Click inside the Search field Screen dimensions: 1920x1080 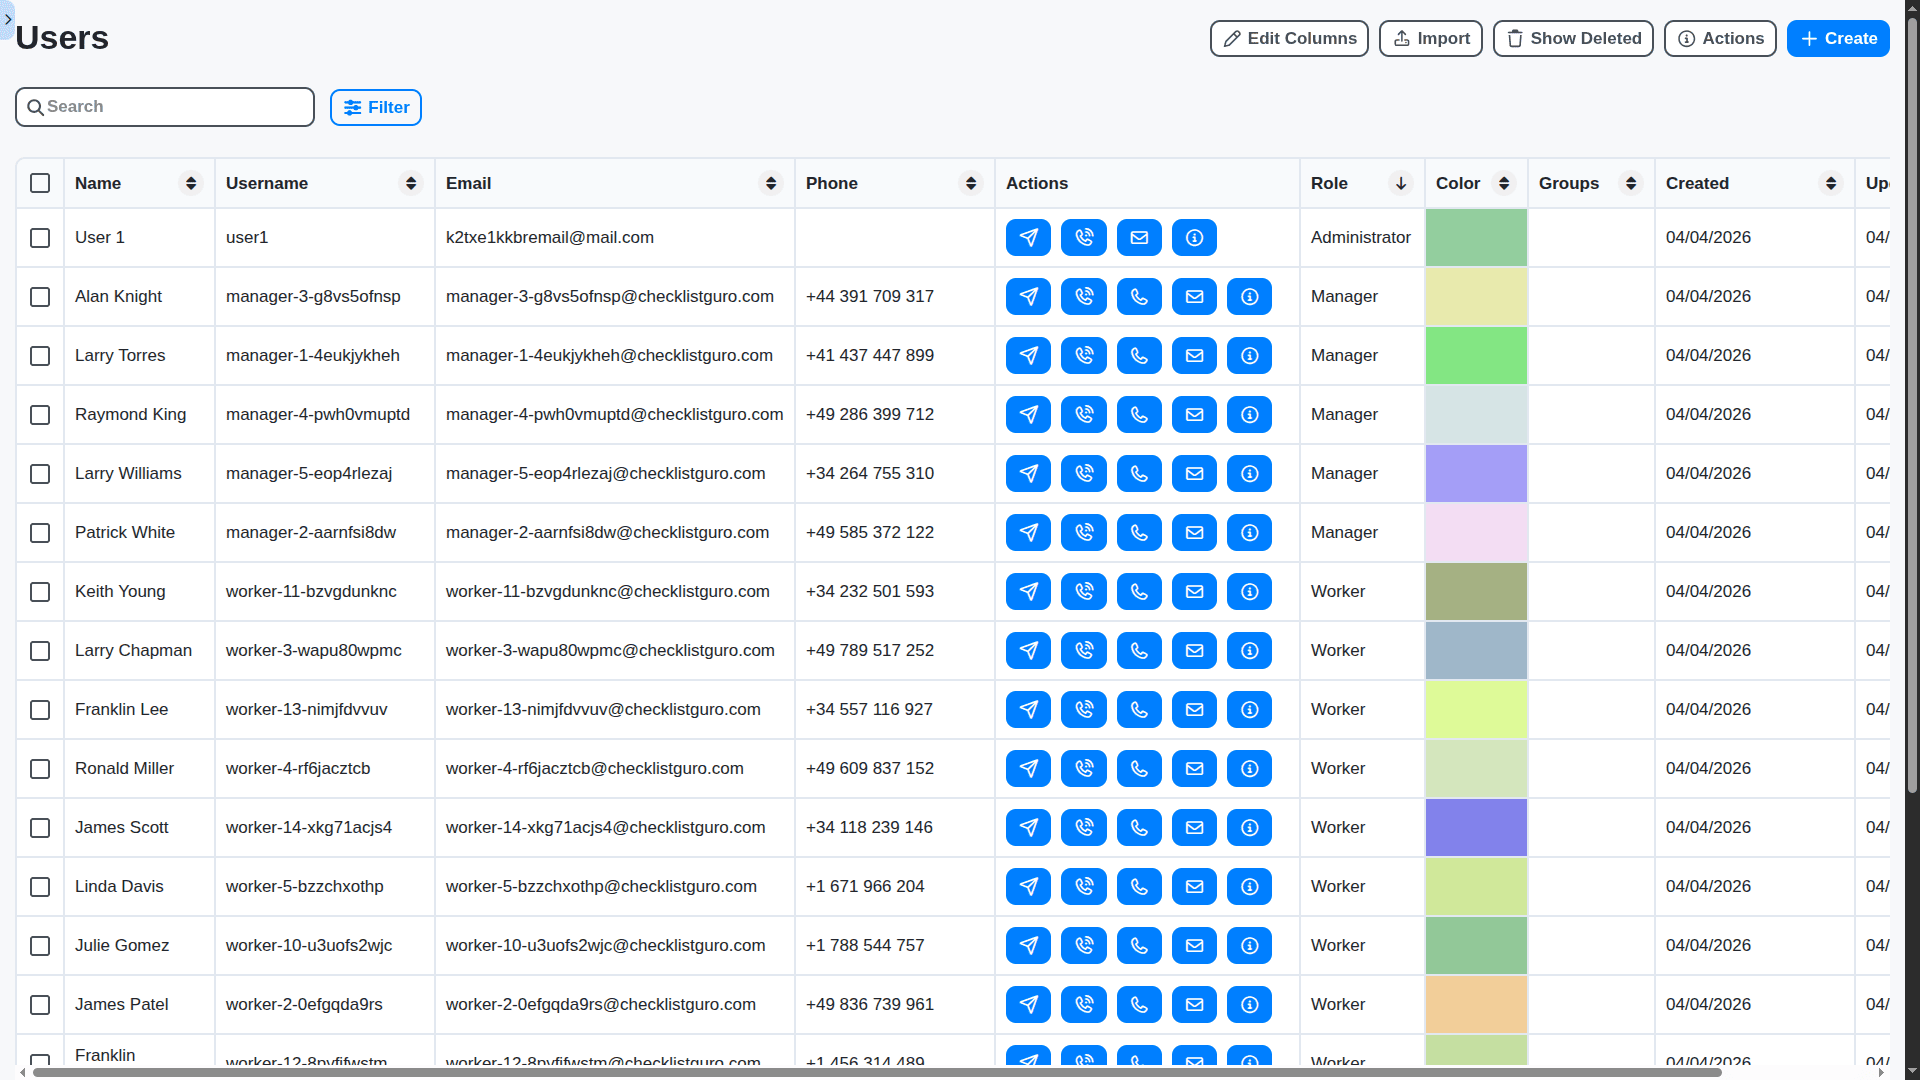tap(164, 106)
